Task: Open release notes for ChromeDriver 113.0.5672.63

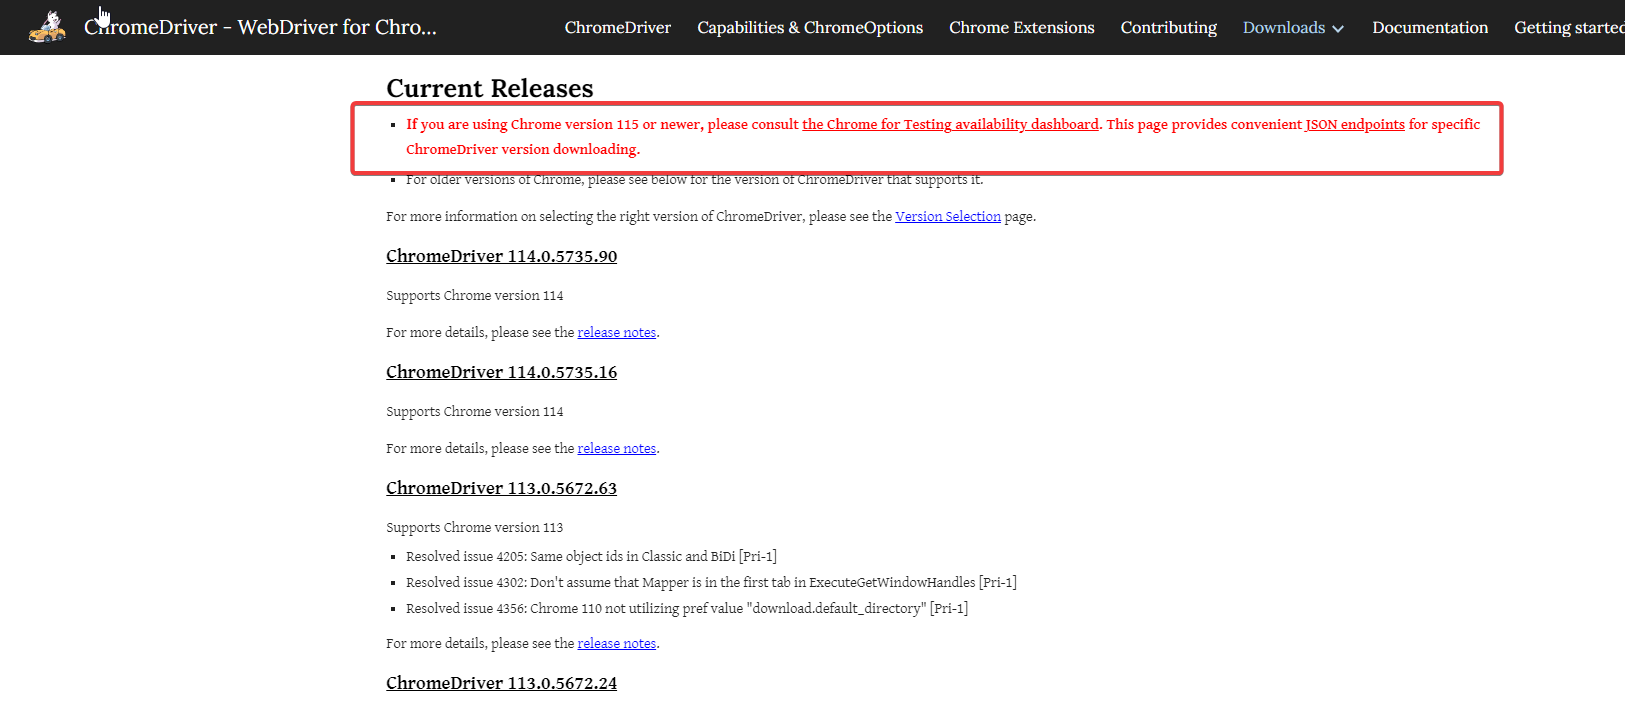Action: (x=617, y=643)
